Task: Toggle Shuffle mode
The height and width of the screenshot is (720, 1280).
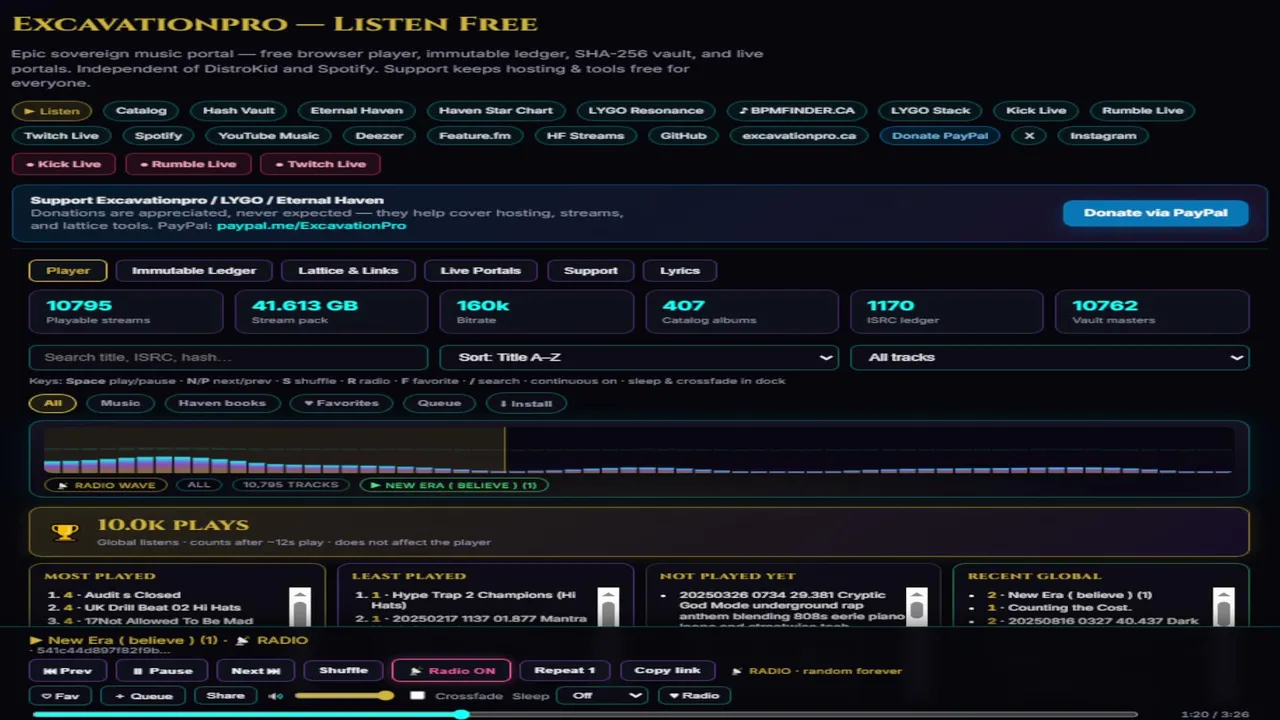Action: point(343,671)
